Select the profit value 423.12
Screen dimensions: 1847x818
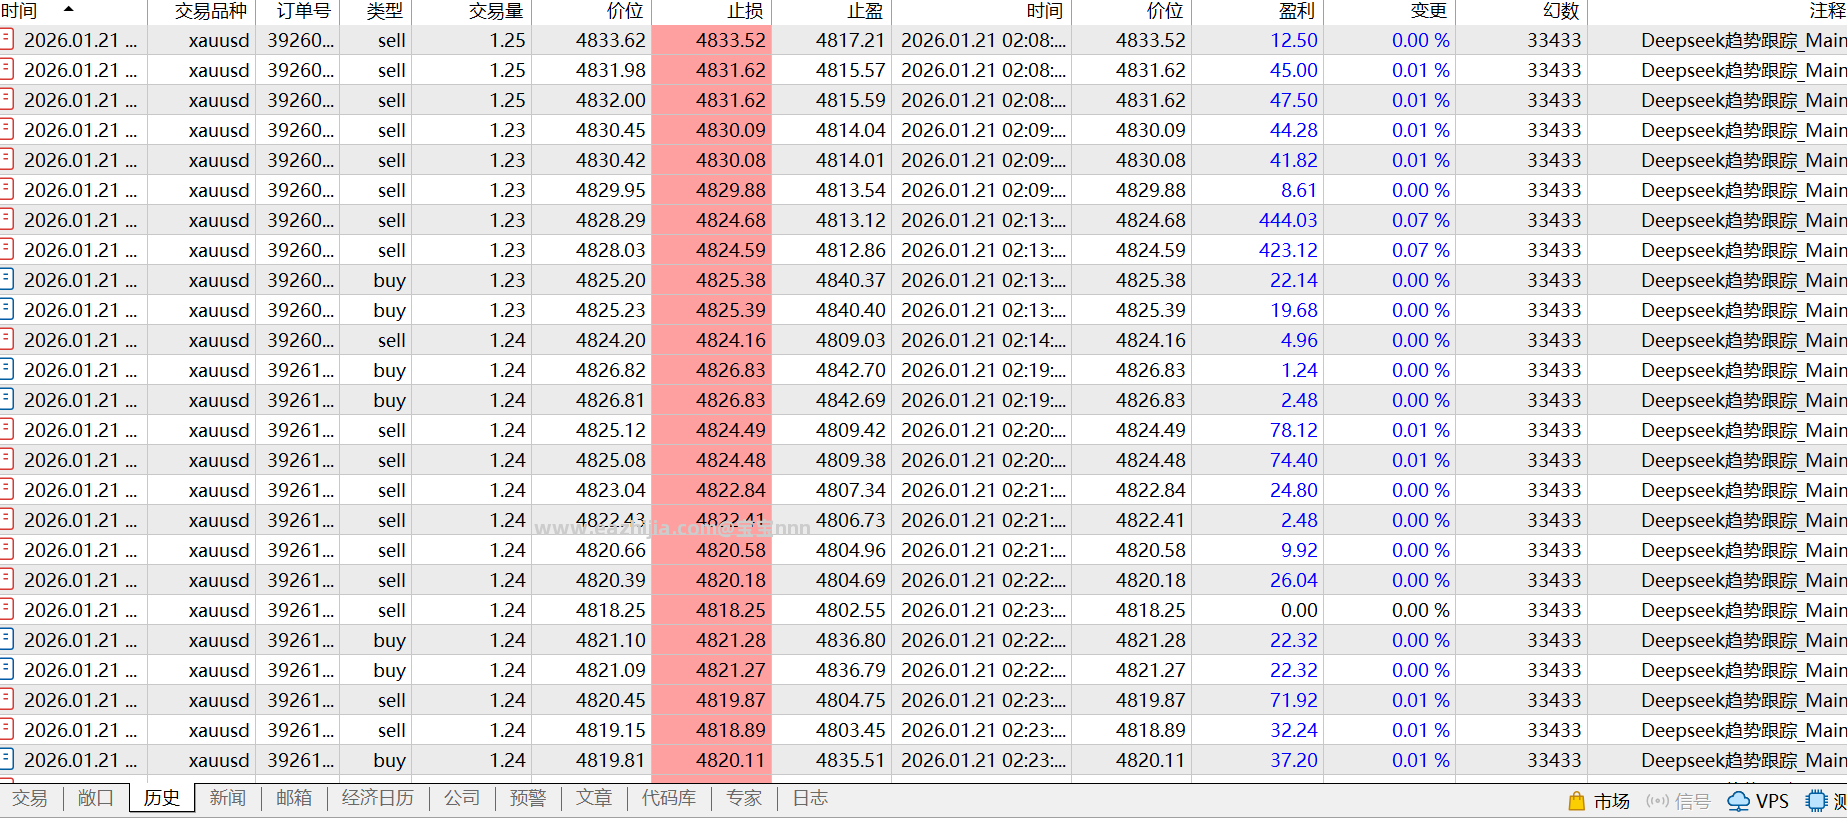(x=1288, y=250)
